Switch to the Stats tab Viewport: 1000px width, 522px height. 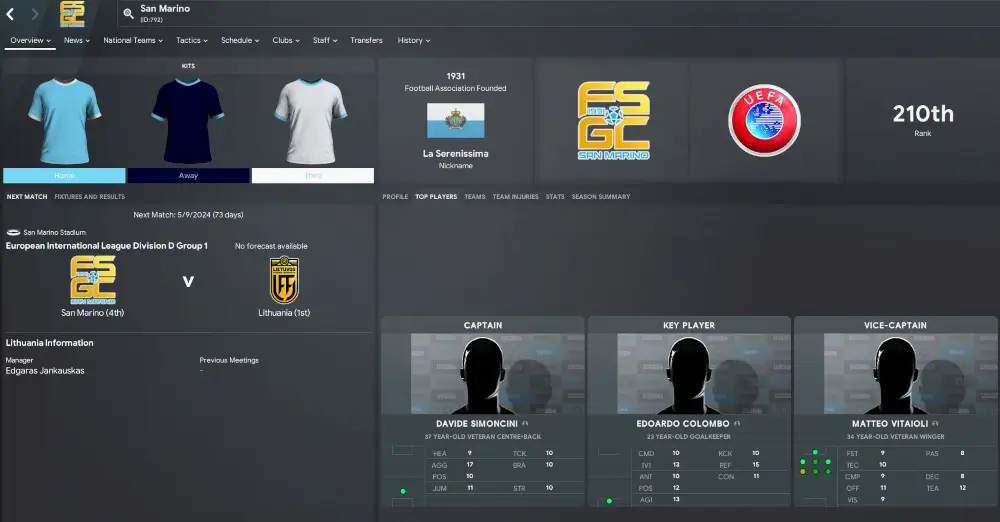pos(555,197)
